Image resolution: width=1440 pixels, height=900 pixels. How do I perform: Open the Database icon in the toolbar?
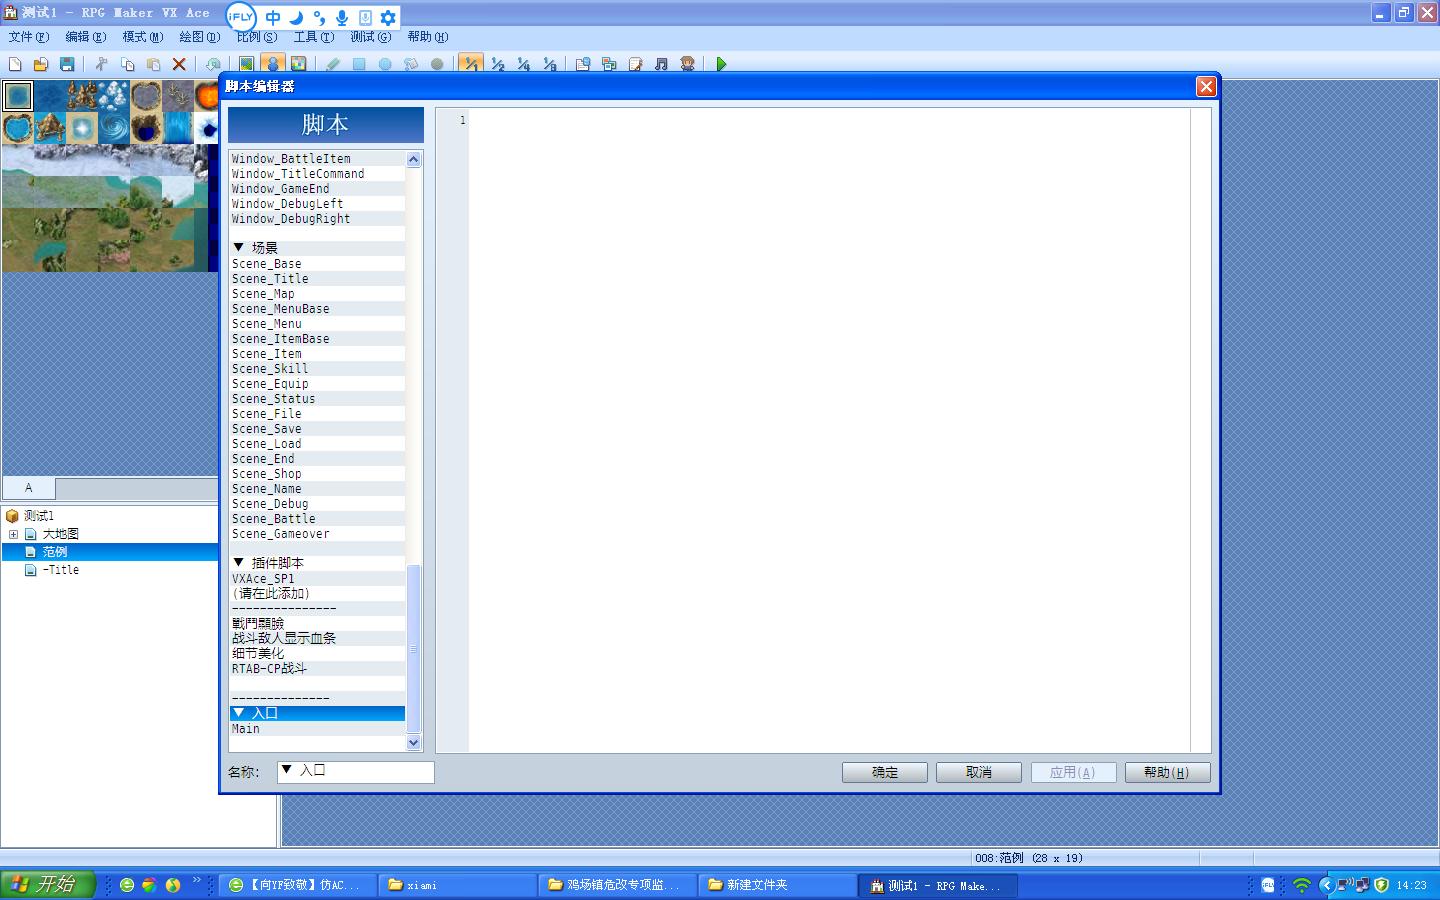[x=583, y=64]
